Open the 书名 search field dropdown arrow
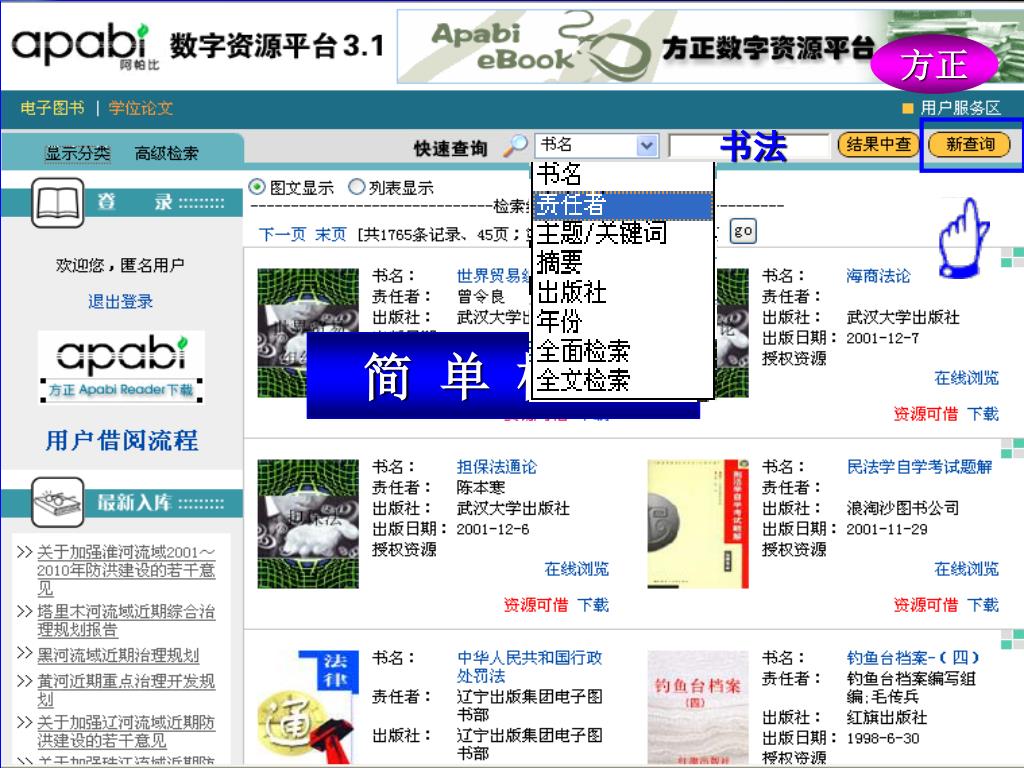Viewport: 1024px width, 768px height. [x=647, y=146]
